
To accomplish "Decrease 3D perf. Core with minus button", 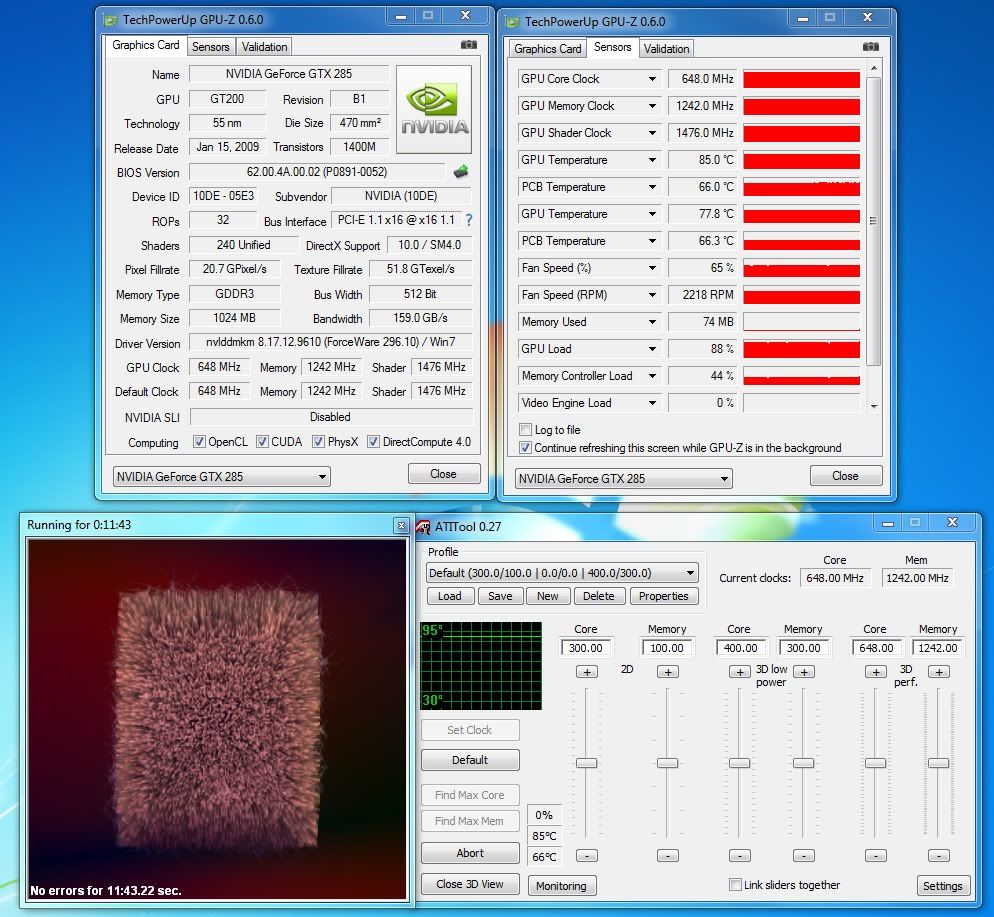I will pos(875,856).
